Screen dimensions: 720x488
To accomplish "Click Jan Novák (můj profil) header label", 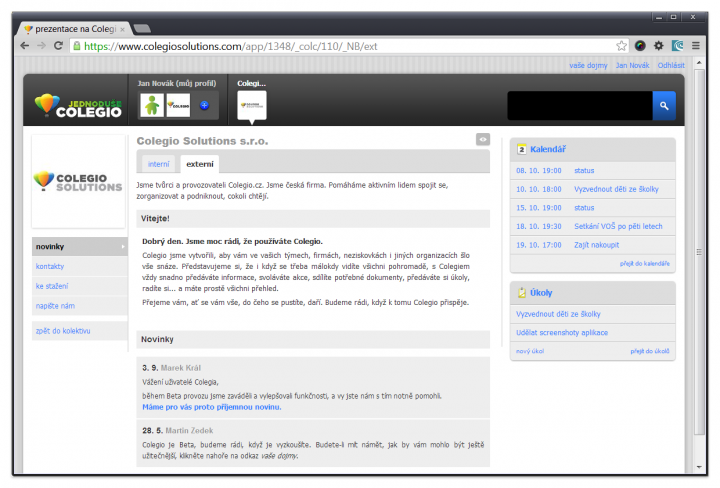I will coord(176,83).
